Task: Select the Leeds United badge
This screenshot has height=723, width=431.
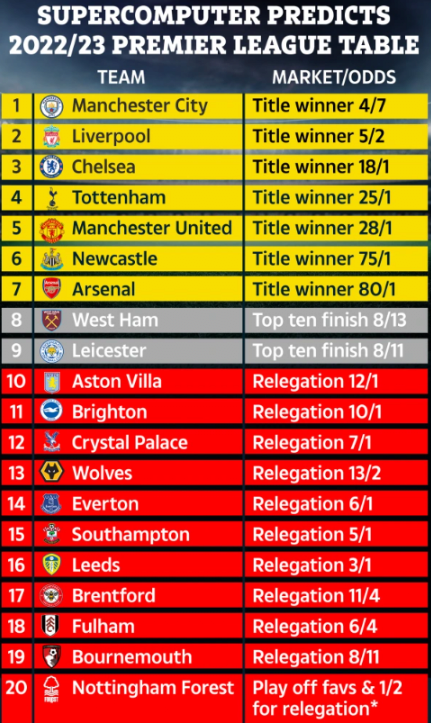Action: point(51,564)
